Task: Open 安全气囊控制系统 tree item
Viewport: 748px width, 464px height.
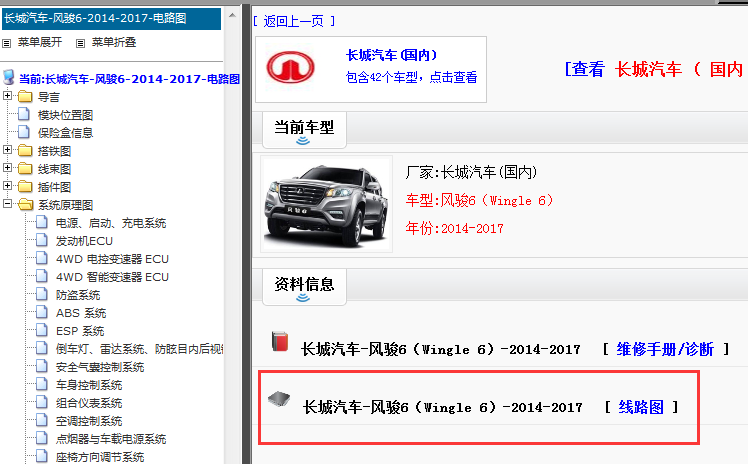Action: [x=100, y=367]
